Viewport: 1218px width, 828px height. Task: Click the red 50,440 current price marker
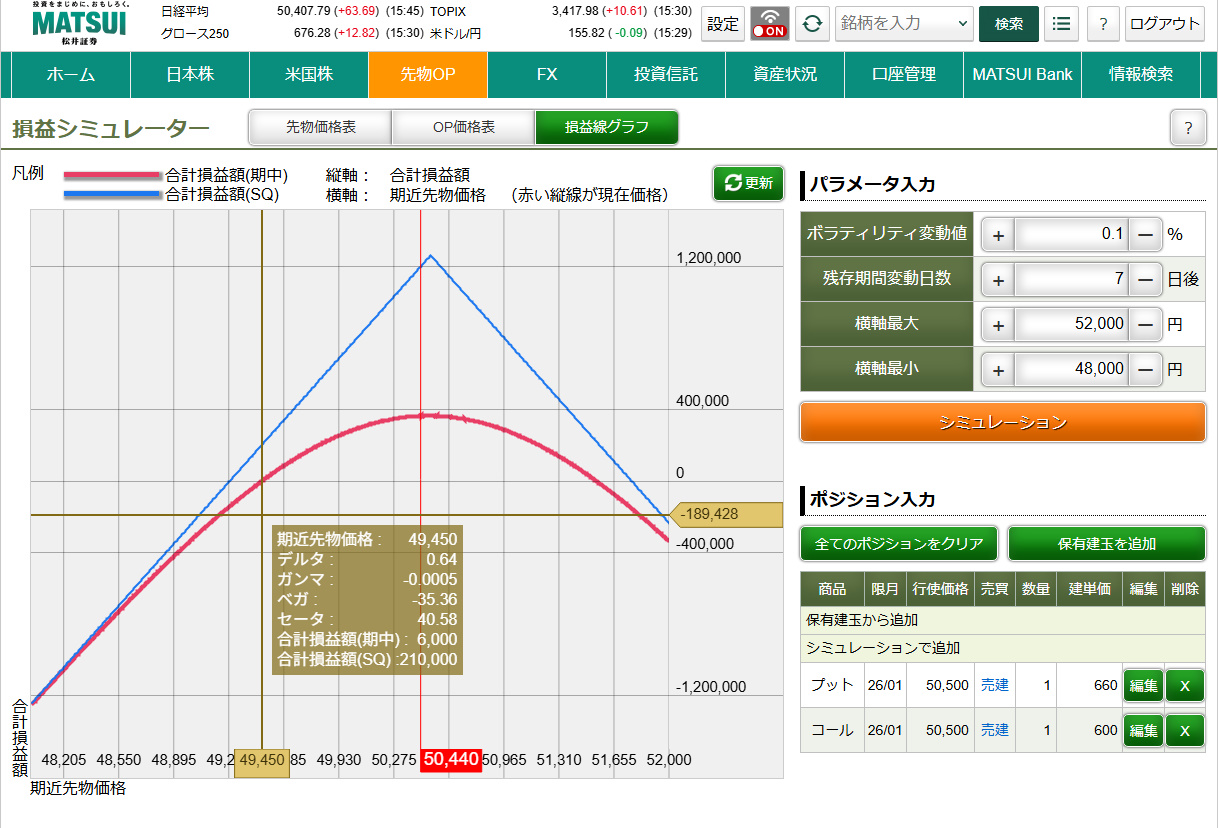pyautogui.click(x=450, y=761)
